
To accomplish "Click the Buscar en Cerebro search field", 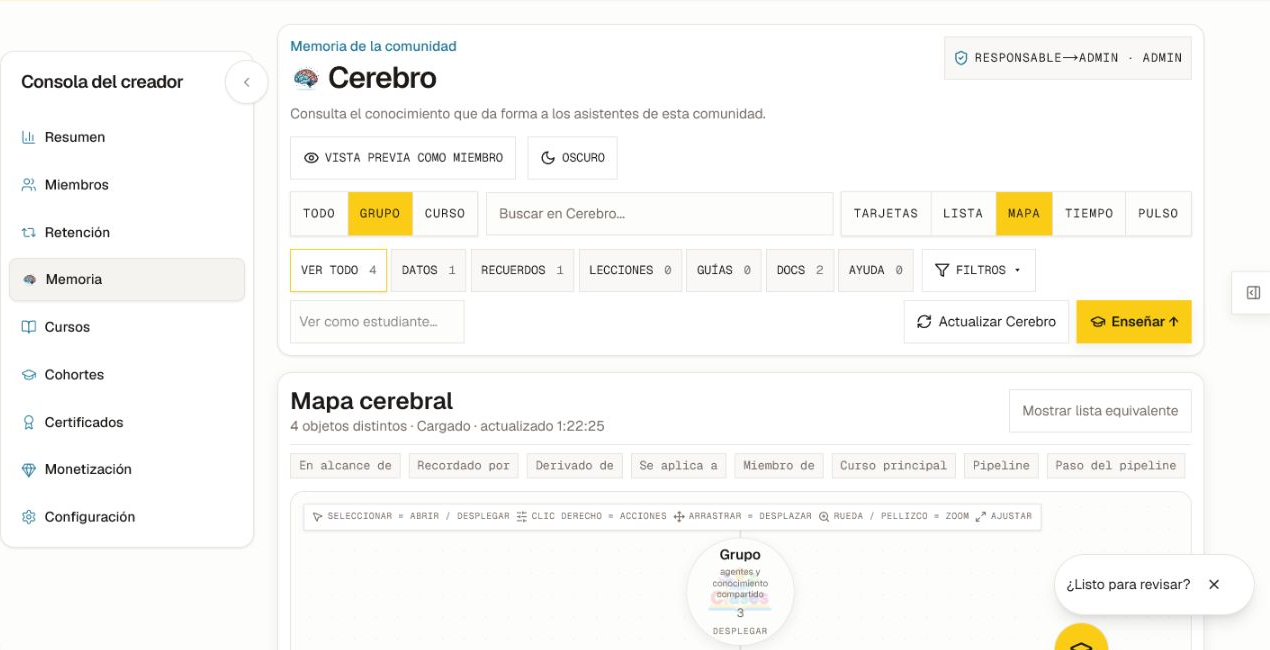I will pyautogui.click(x=660, y=214).
